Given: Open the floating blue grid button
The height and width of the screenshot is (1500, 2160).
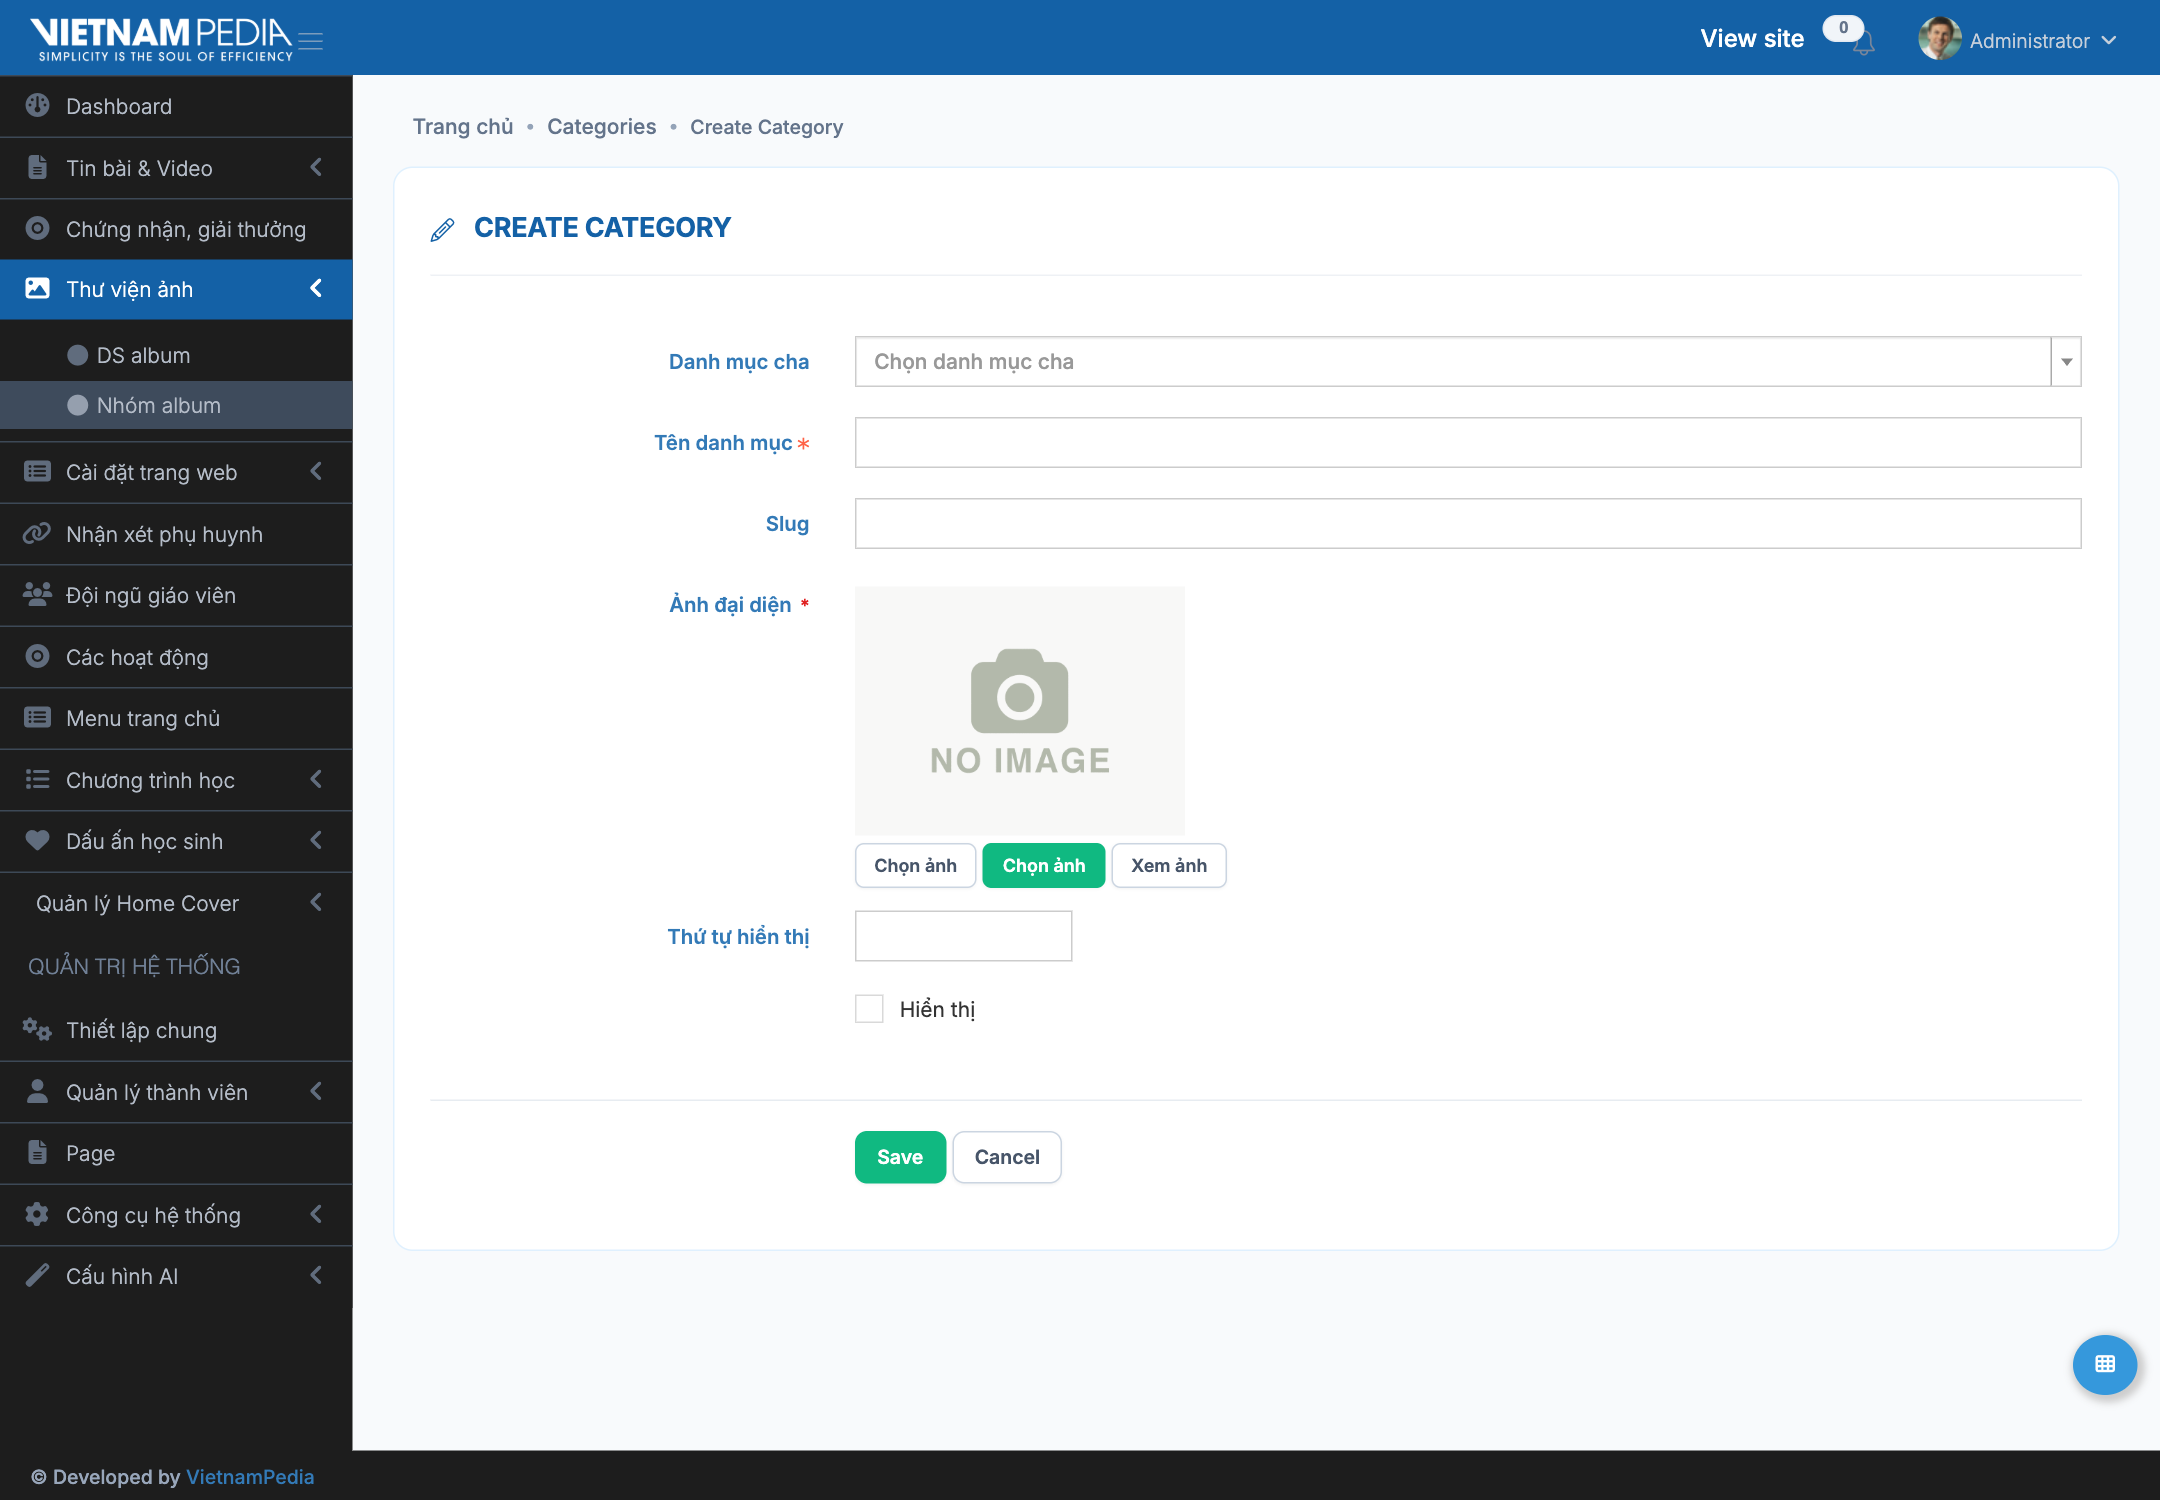Looking at the screenshot, I should click(x=2104, y=1364).
